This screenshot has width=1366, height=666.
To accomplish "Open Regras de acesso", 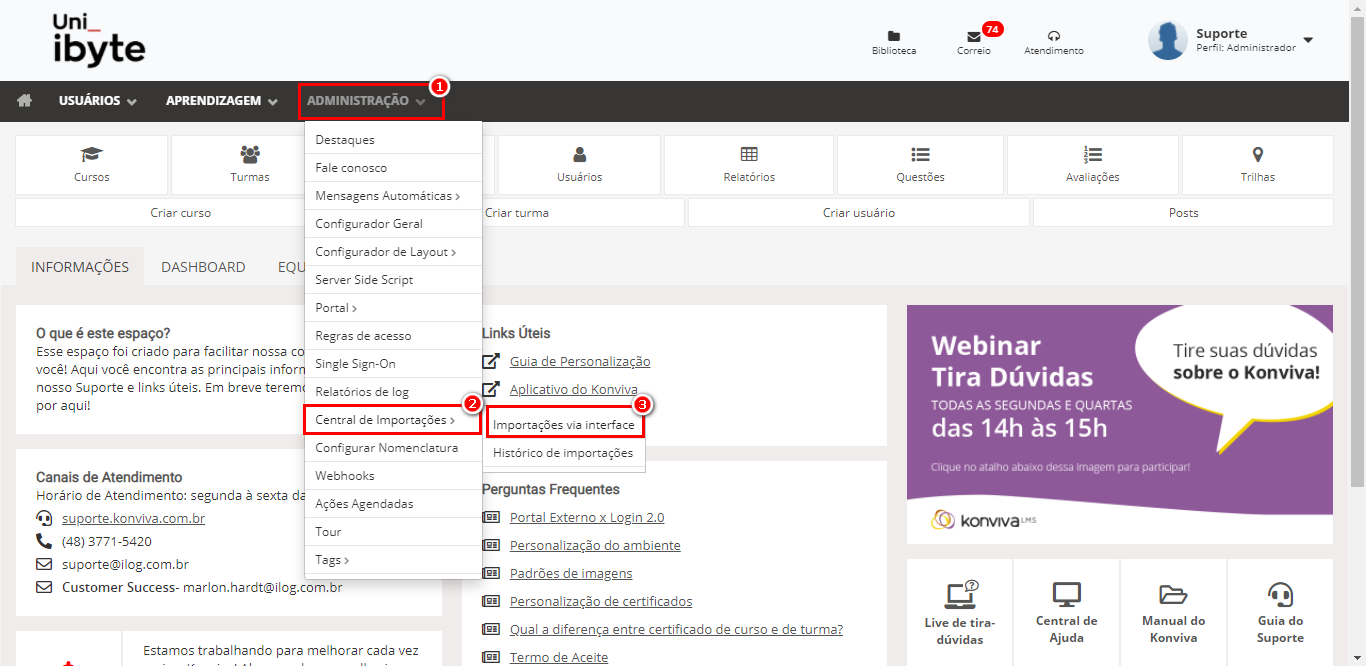I will tap(393, 336).
